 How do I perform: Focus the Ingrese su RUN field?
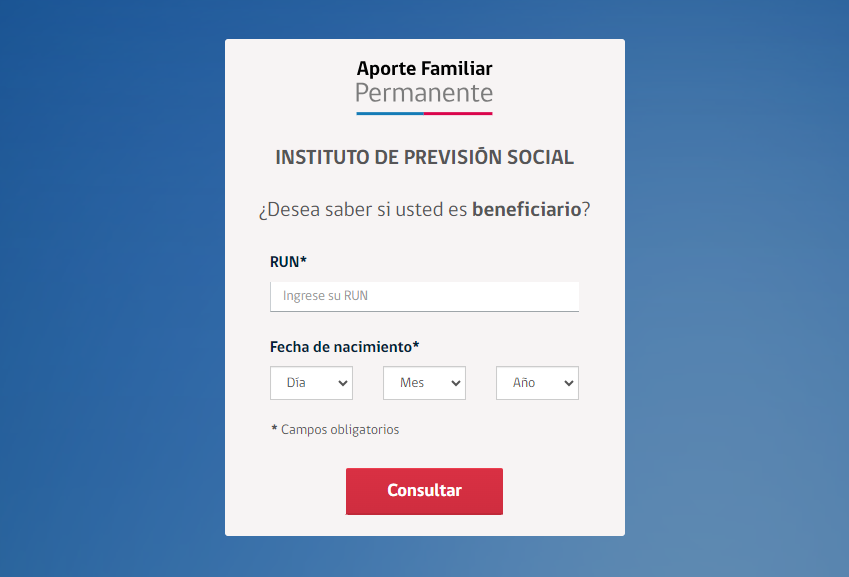(424, 296)
